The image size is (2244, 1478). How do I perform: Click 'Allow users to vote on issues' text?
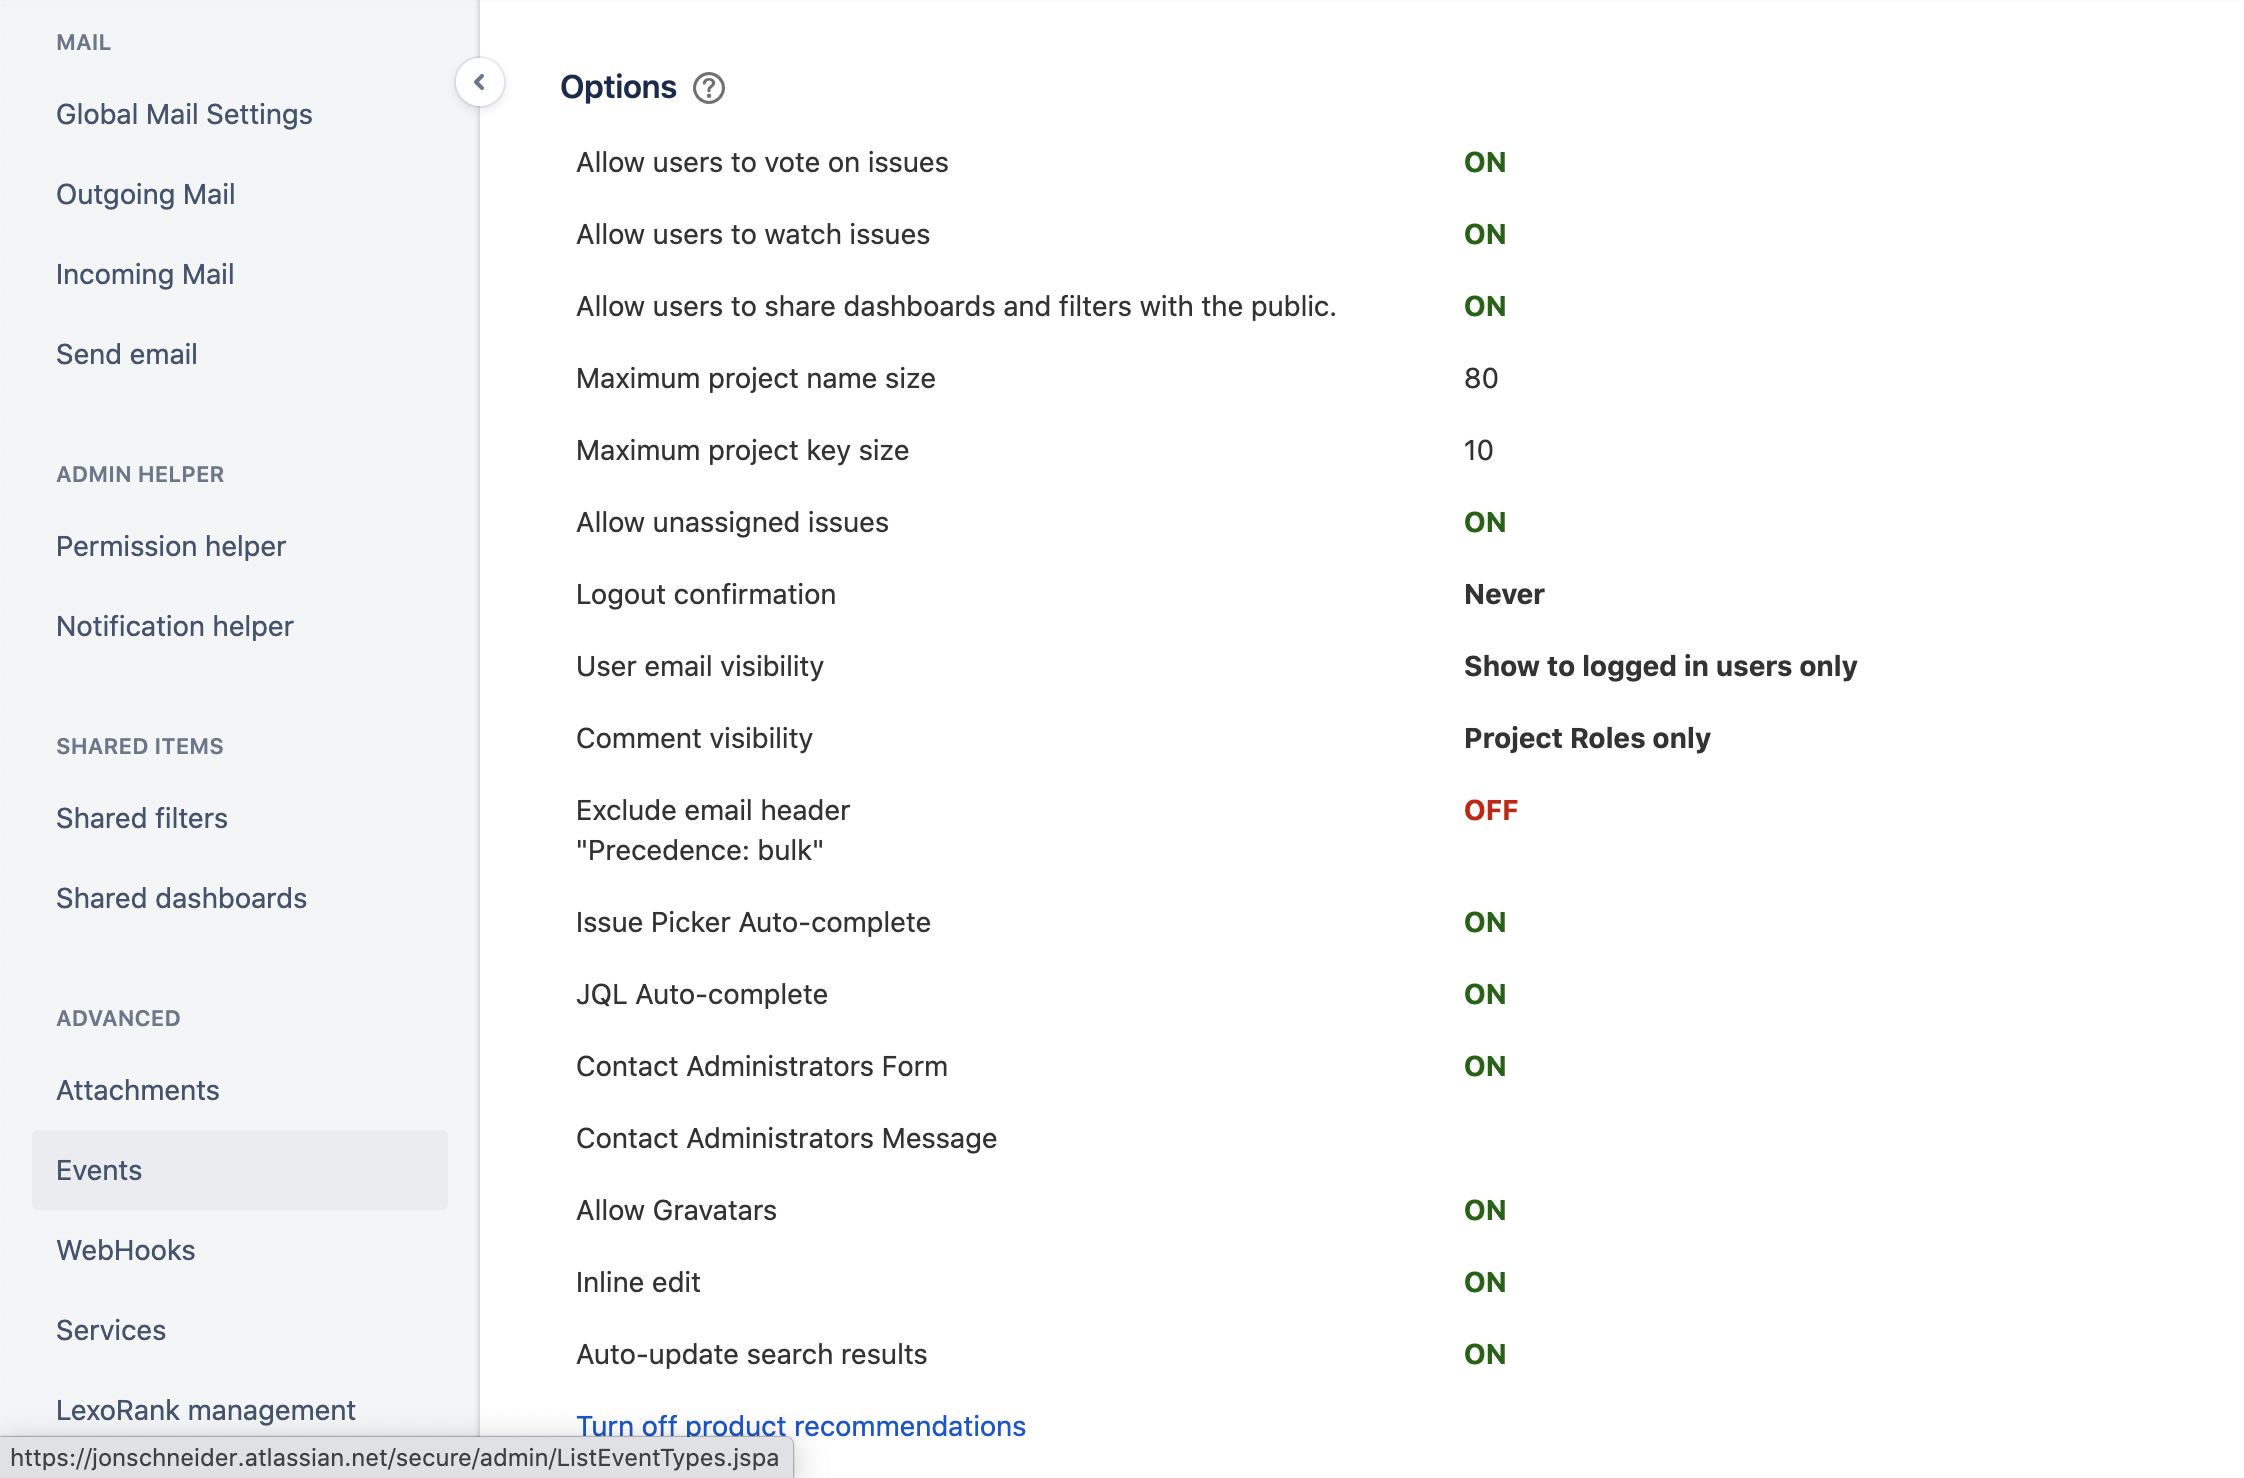(762, 162)
